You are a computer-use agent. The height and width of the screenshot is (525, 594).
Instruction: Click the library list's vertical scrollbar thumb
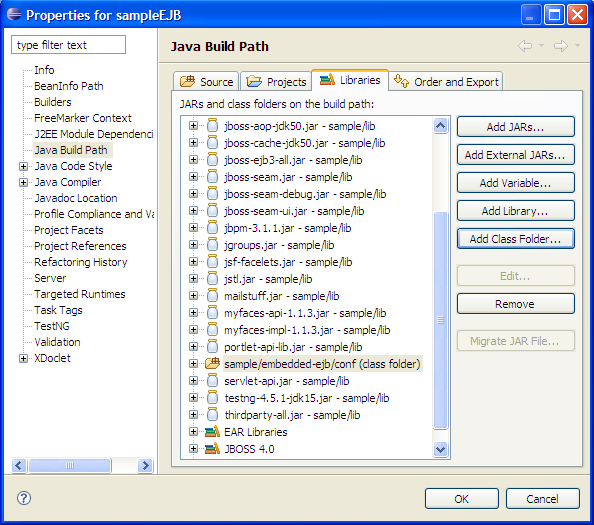point(441,320)
